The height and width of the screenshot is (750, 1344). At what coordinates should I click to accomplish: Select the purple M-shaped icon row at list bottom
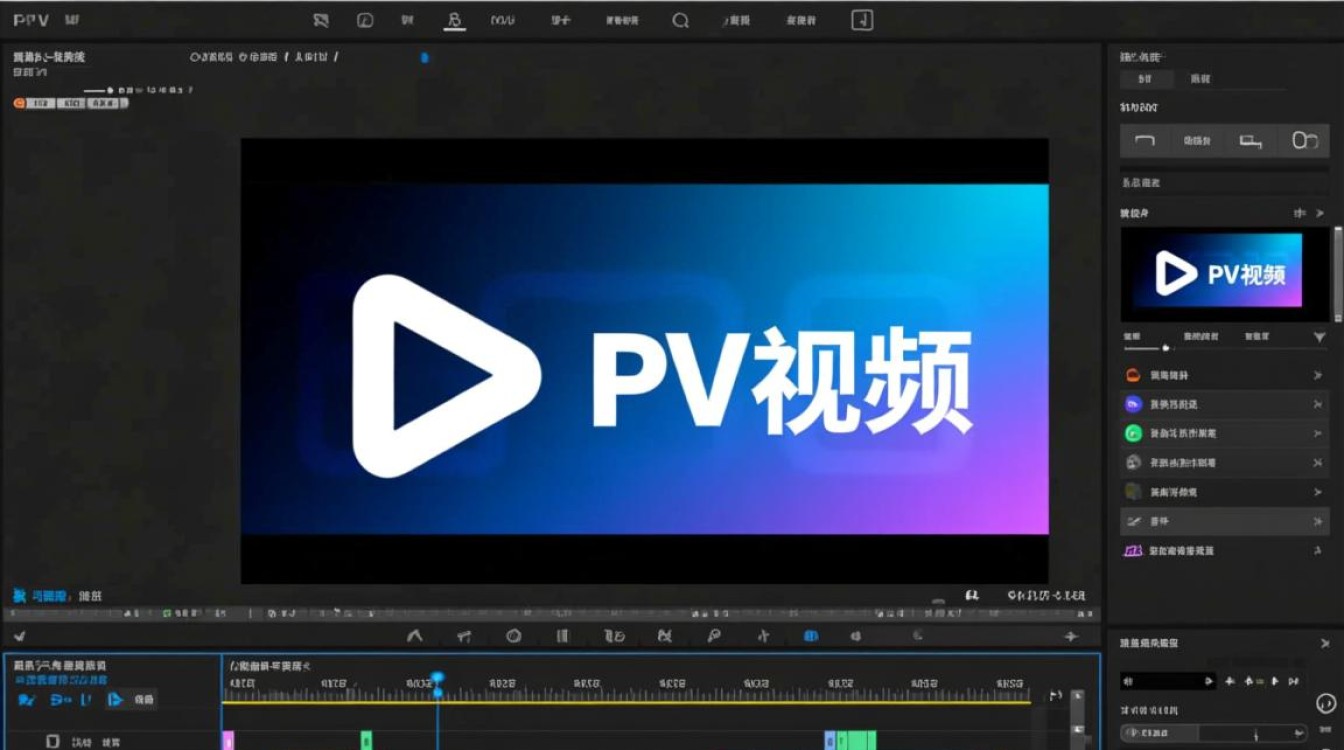click(x=1225, y=551)
